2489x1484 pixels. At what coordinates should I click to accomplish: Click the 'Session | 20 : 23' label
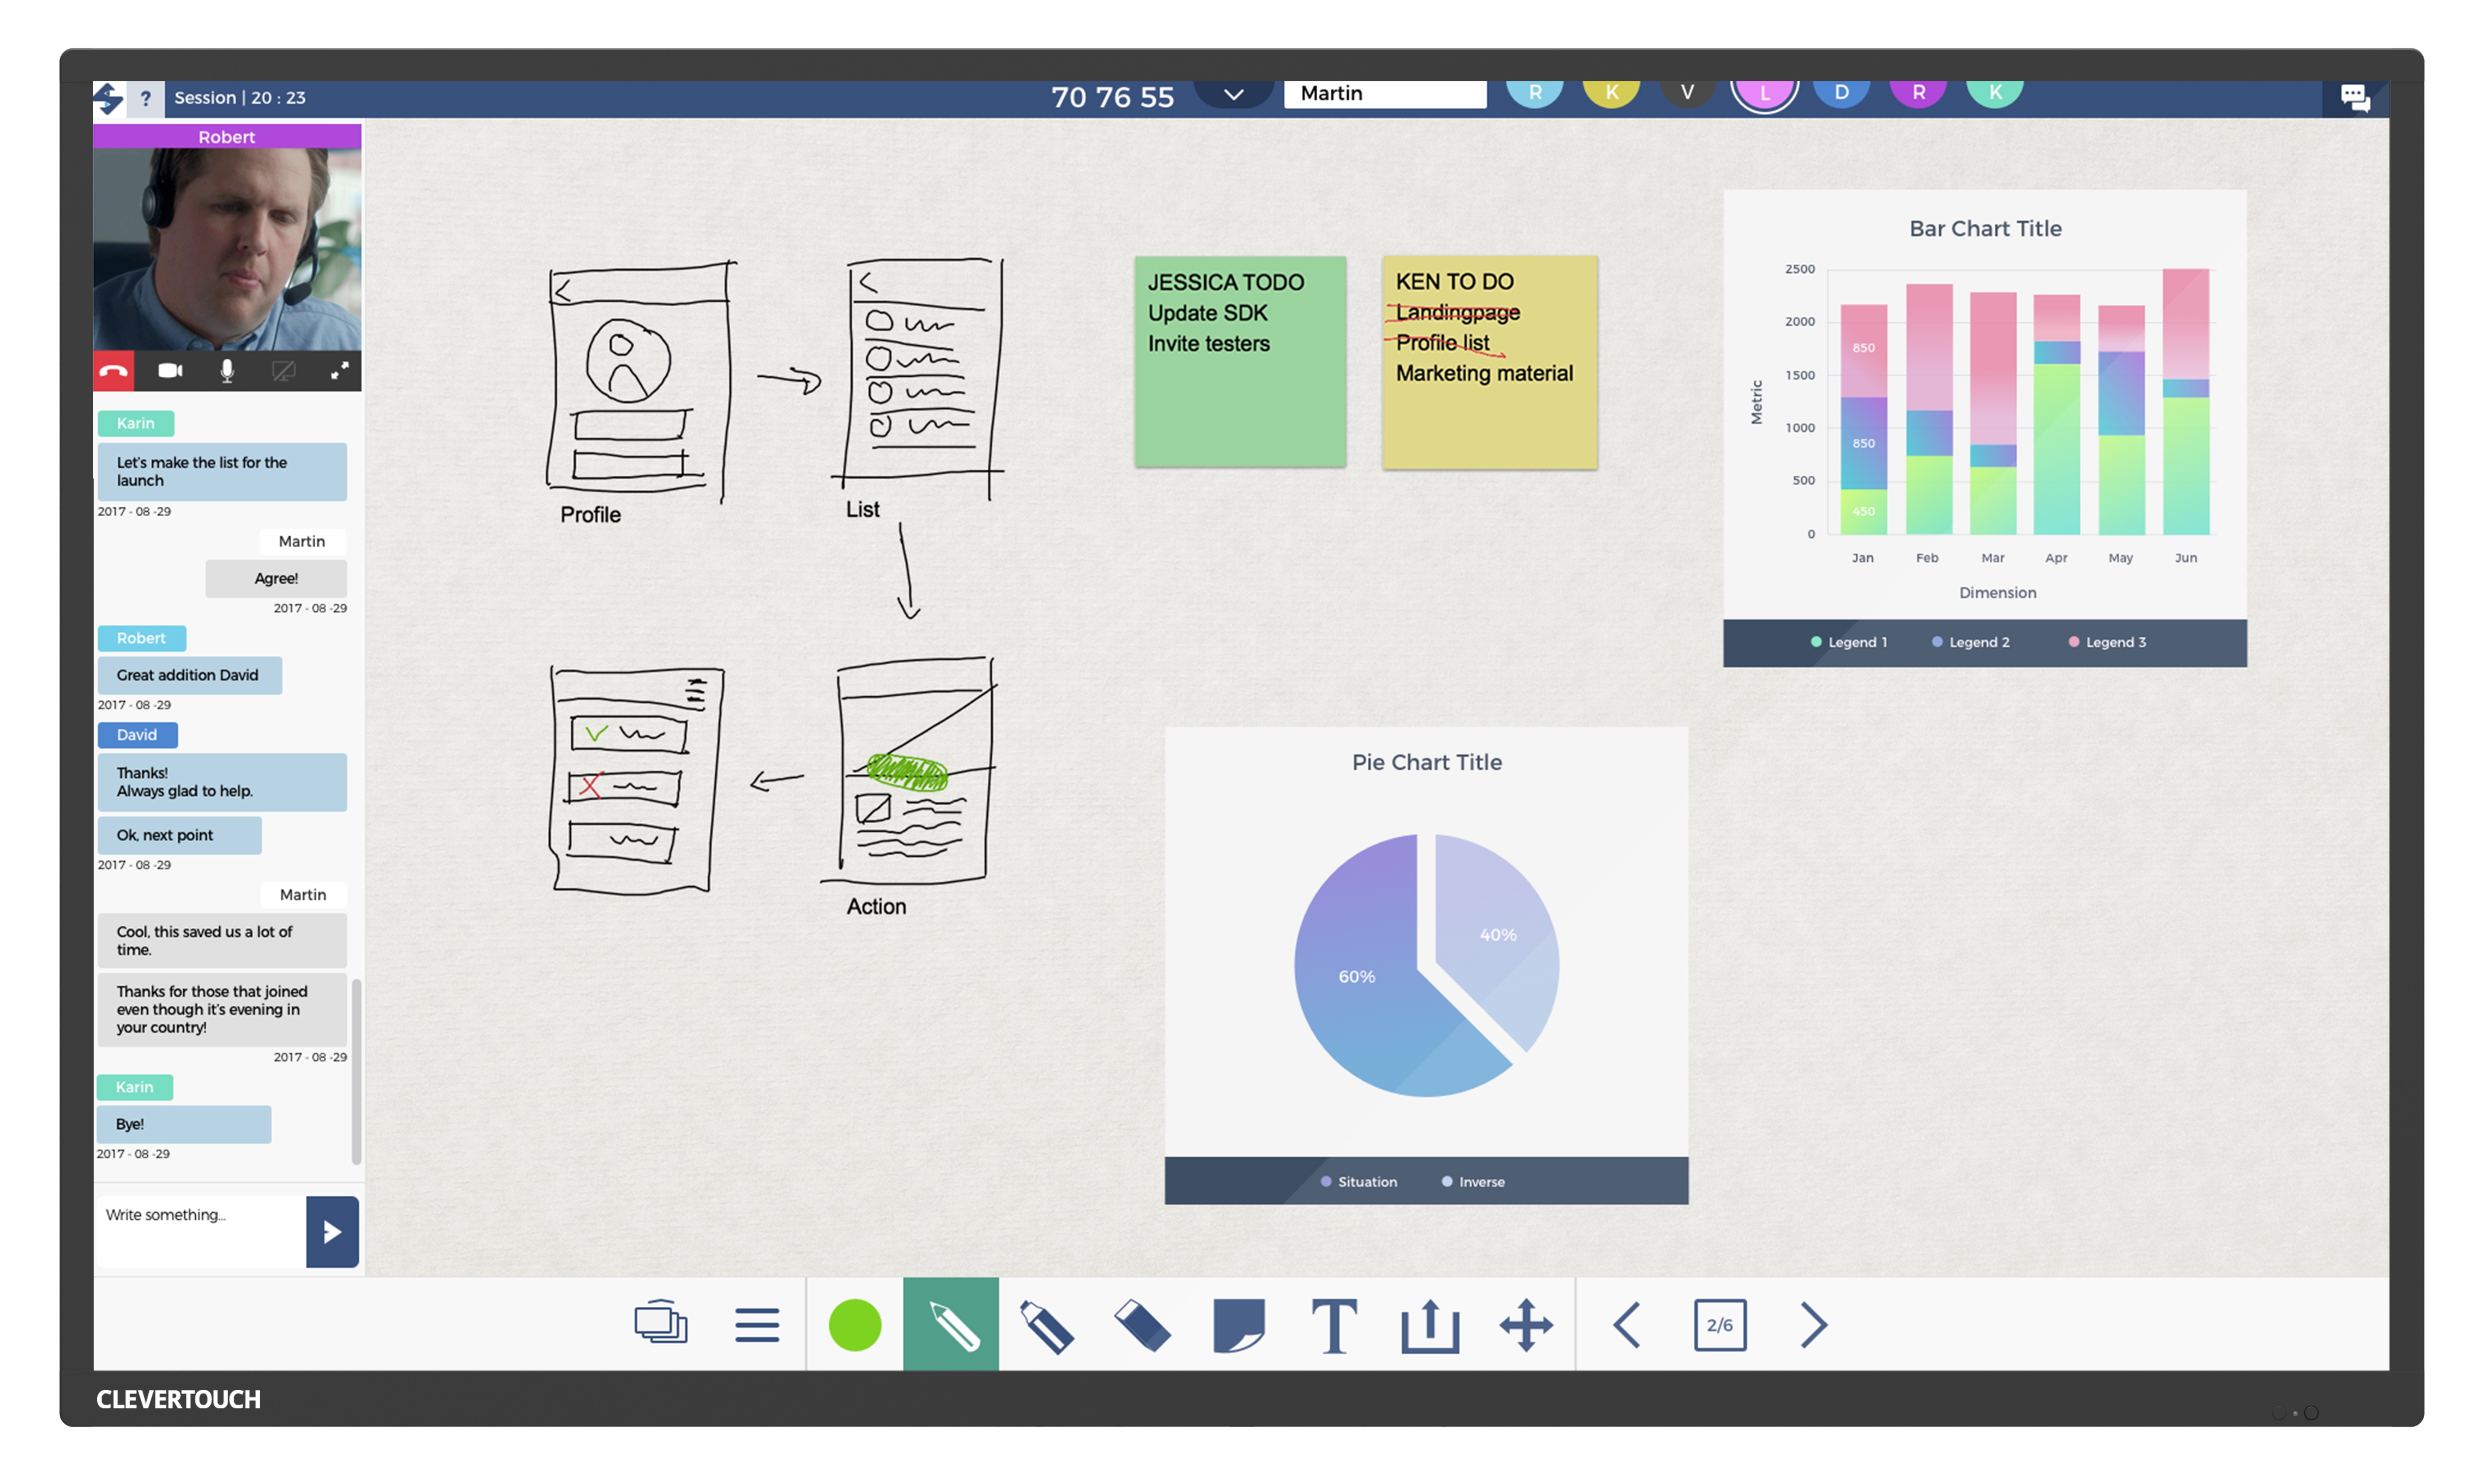point(240,98)
